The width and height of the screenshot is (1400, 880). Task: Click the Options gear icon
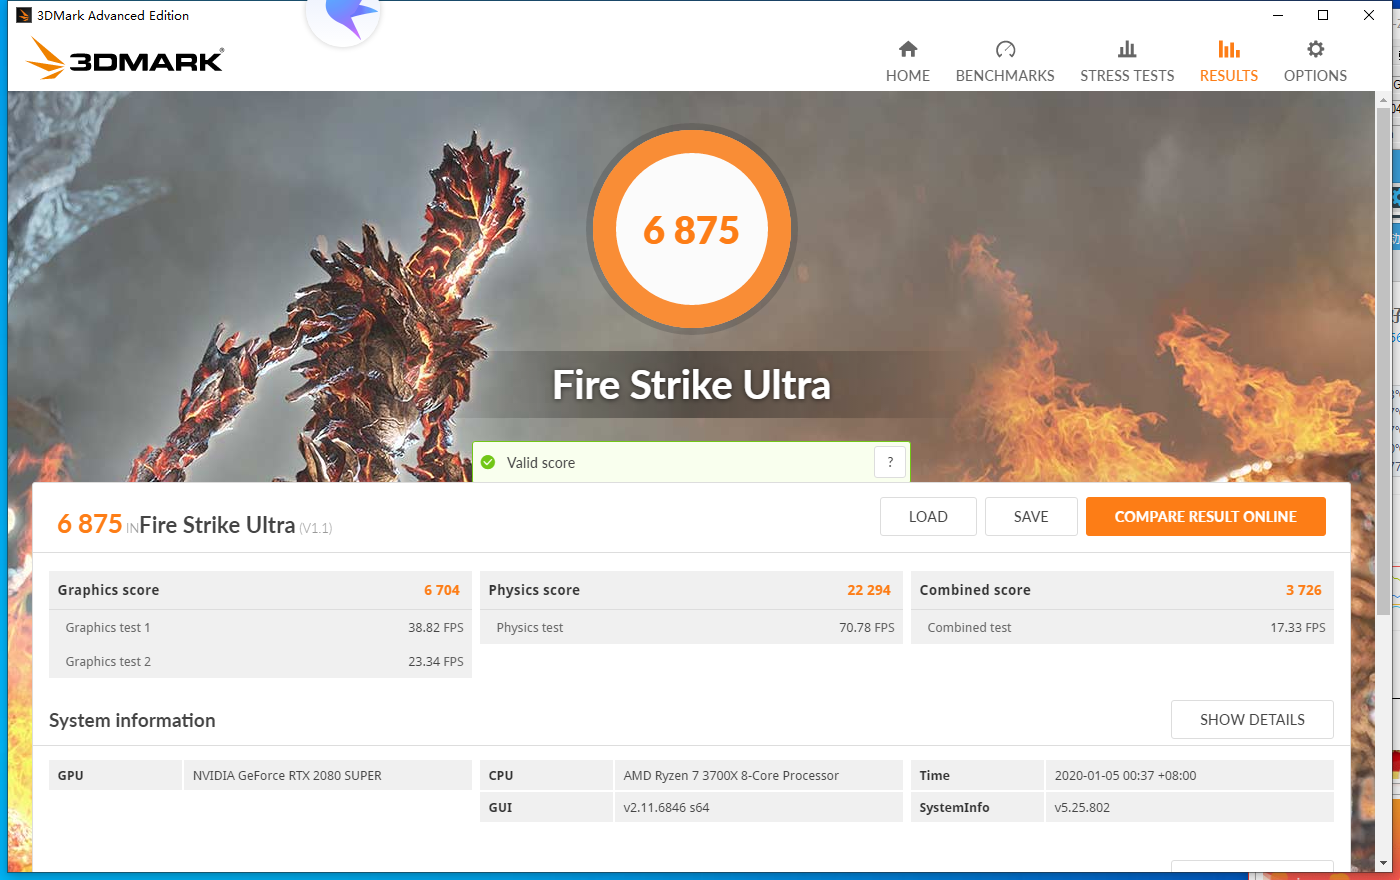click(x=1315, y=49)
